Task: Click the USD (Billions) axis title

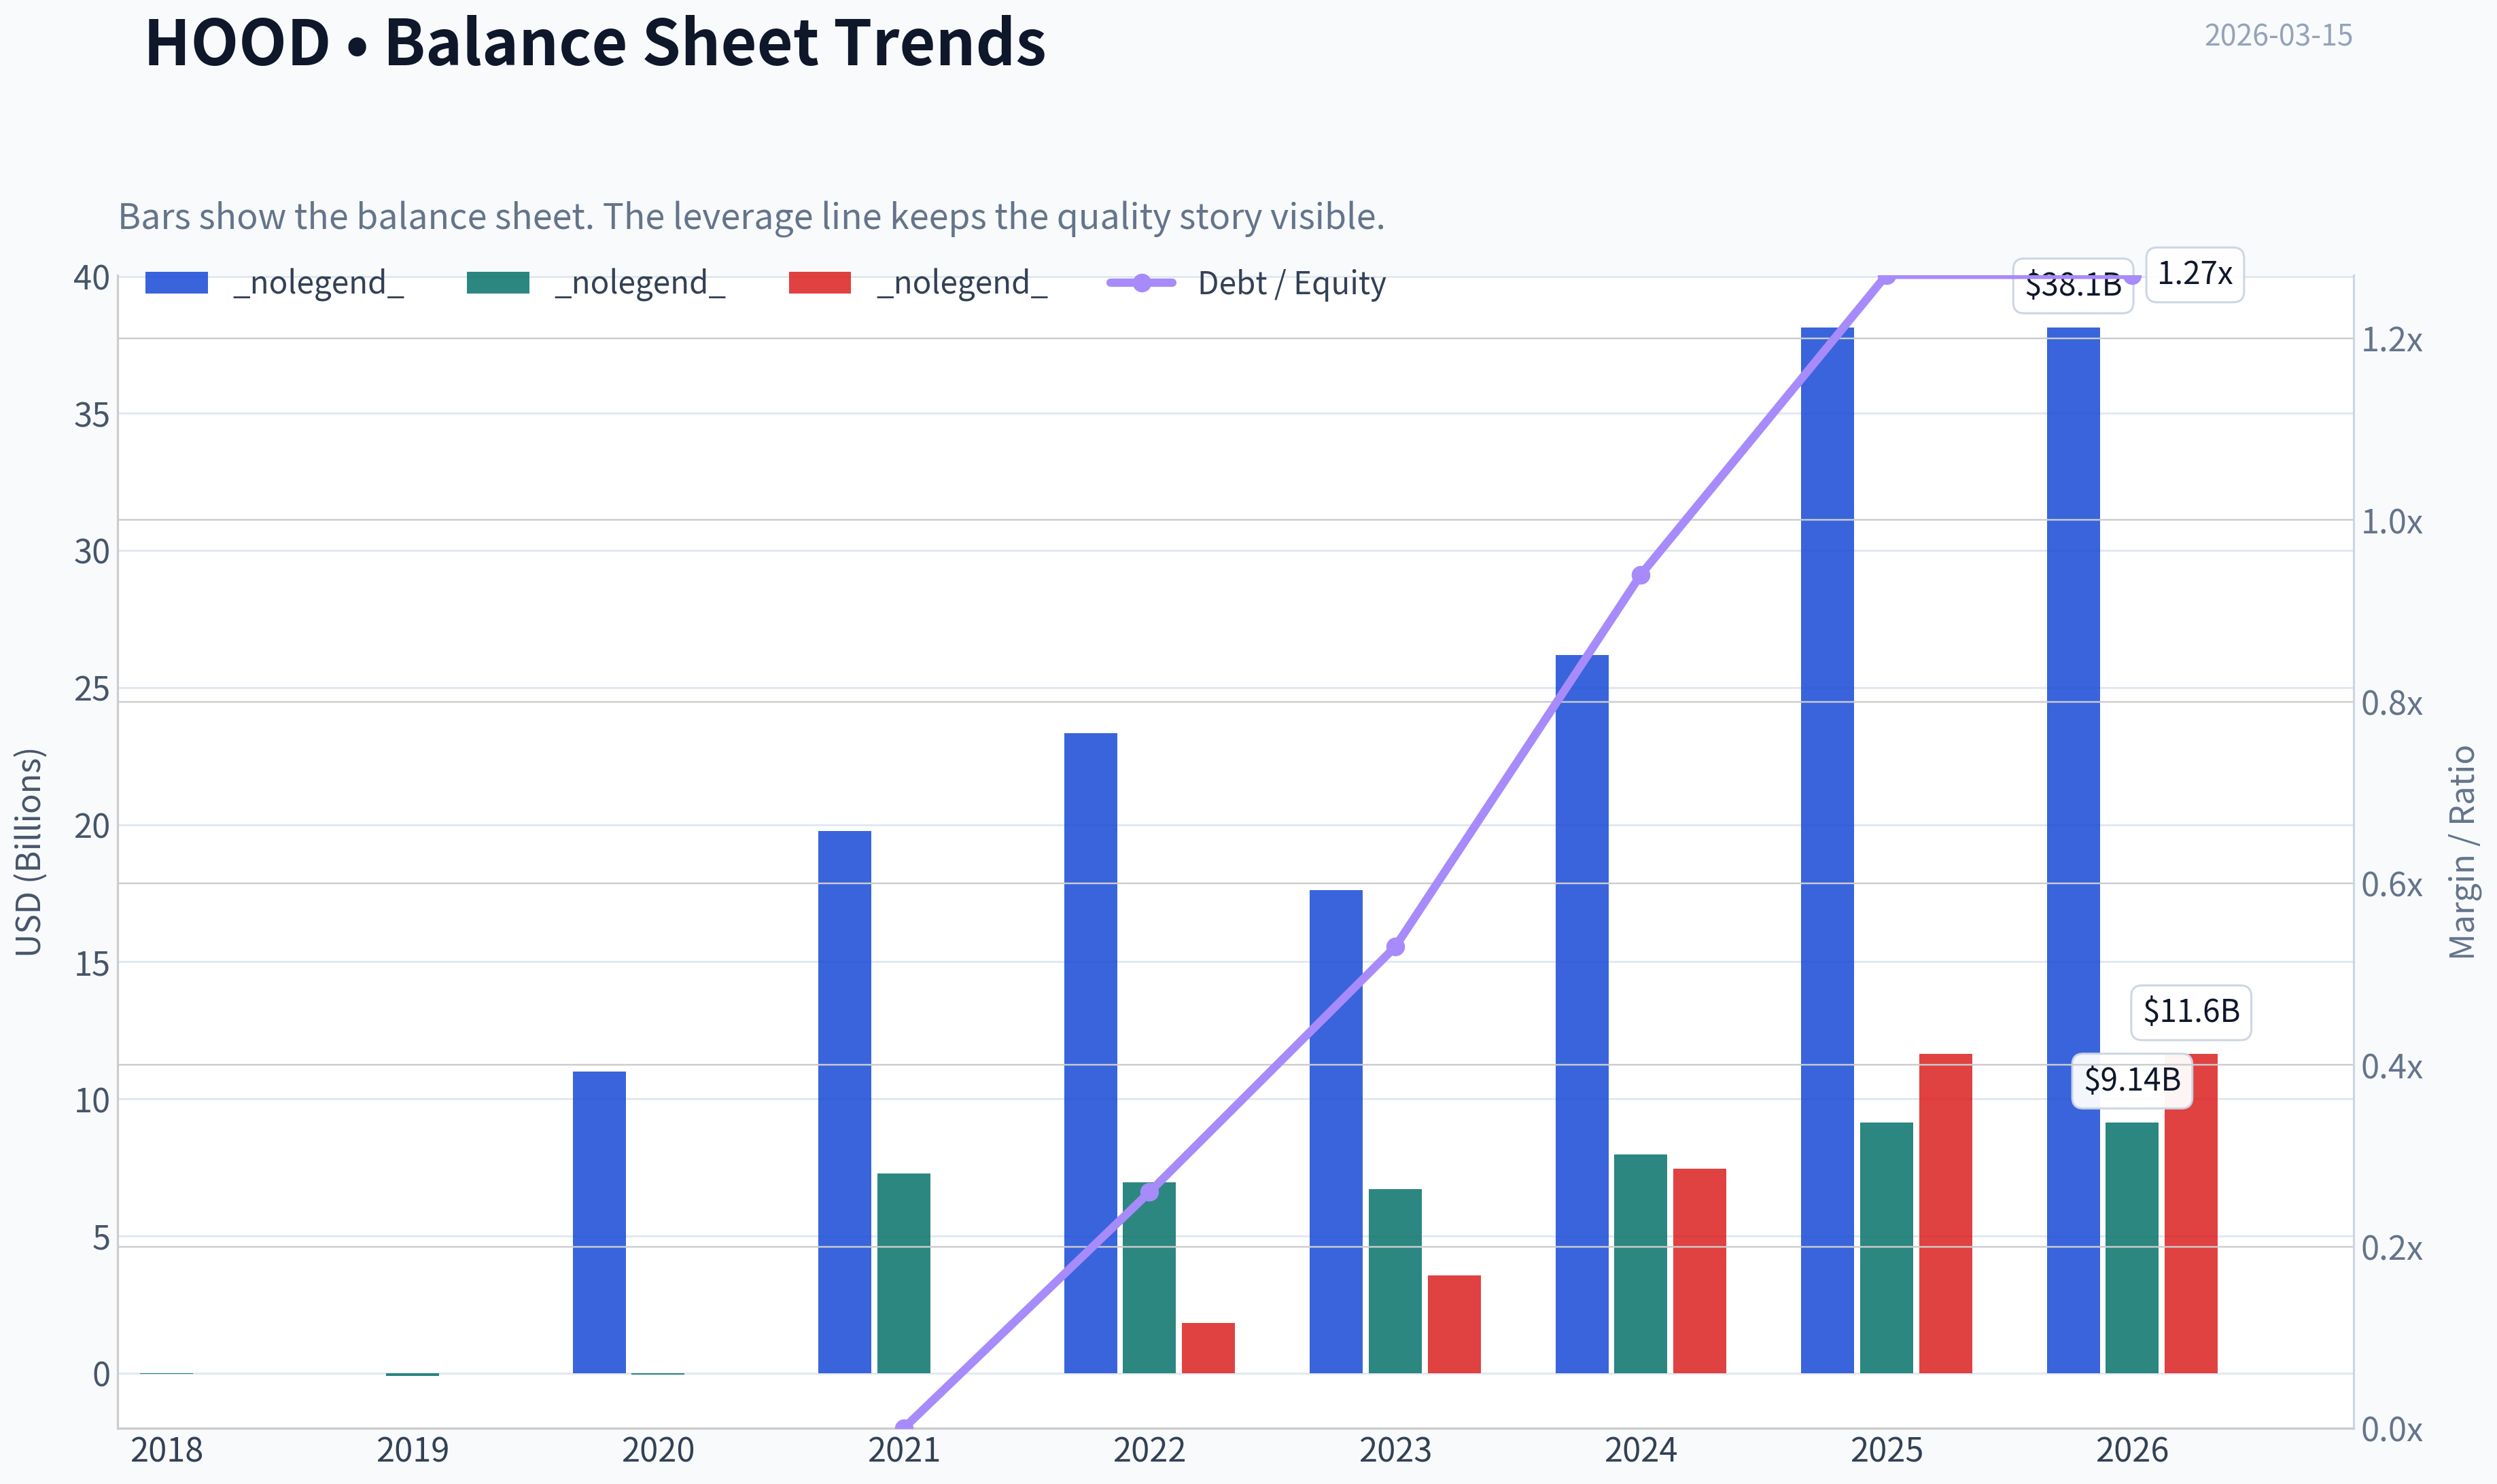Action: (29, 852)
